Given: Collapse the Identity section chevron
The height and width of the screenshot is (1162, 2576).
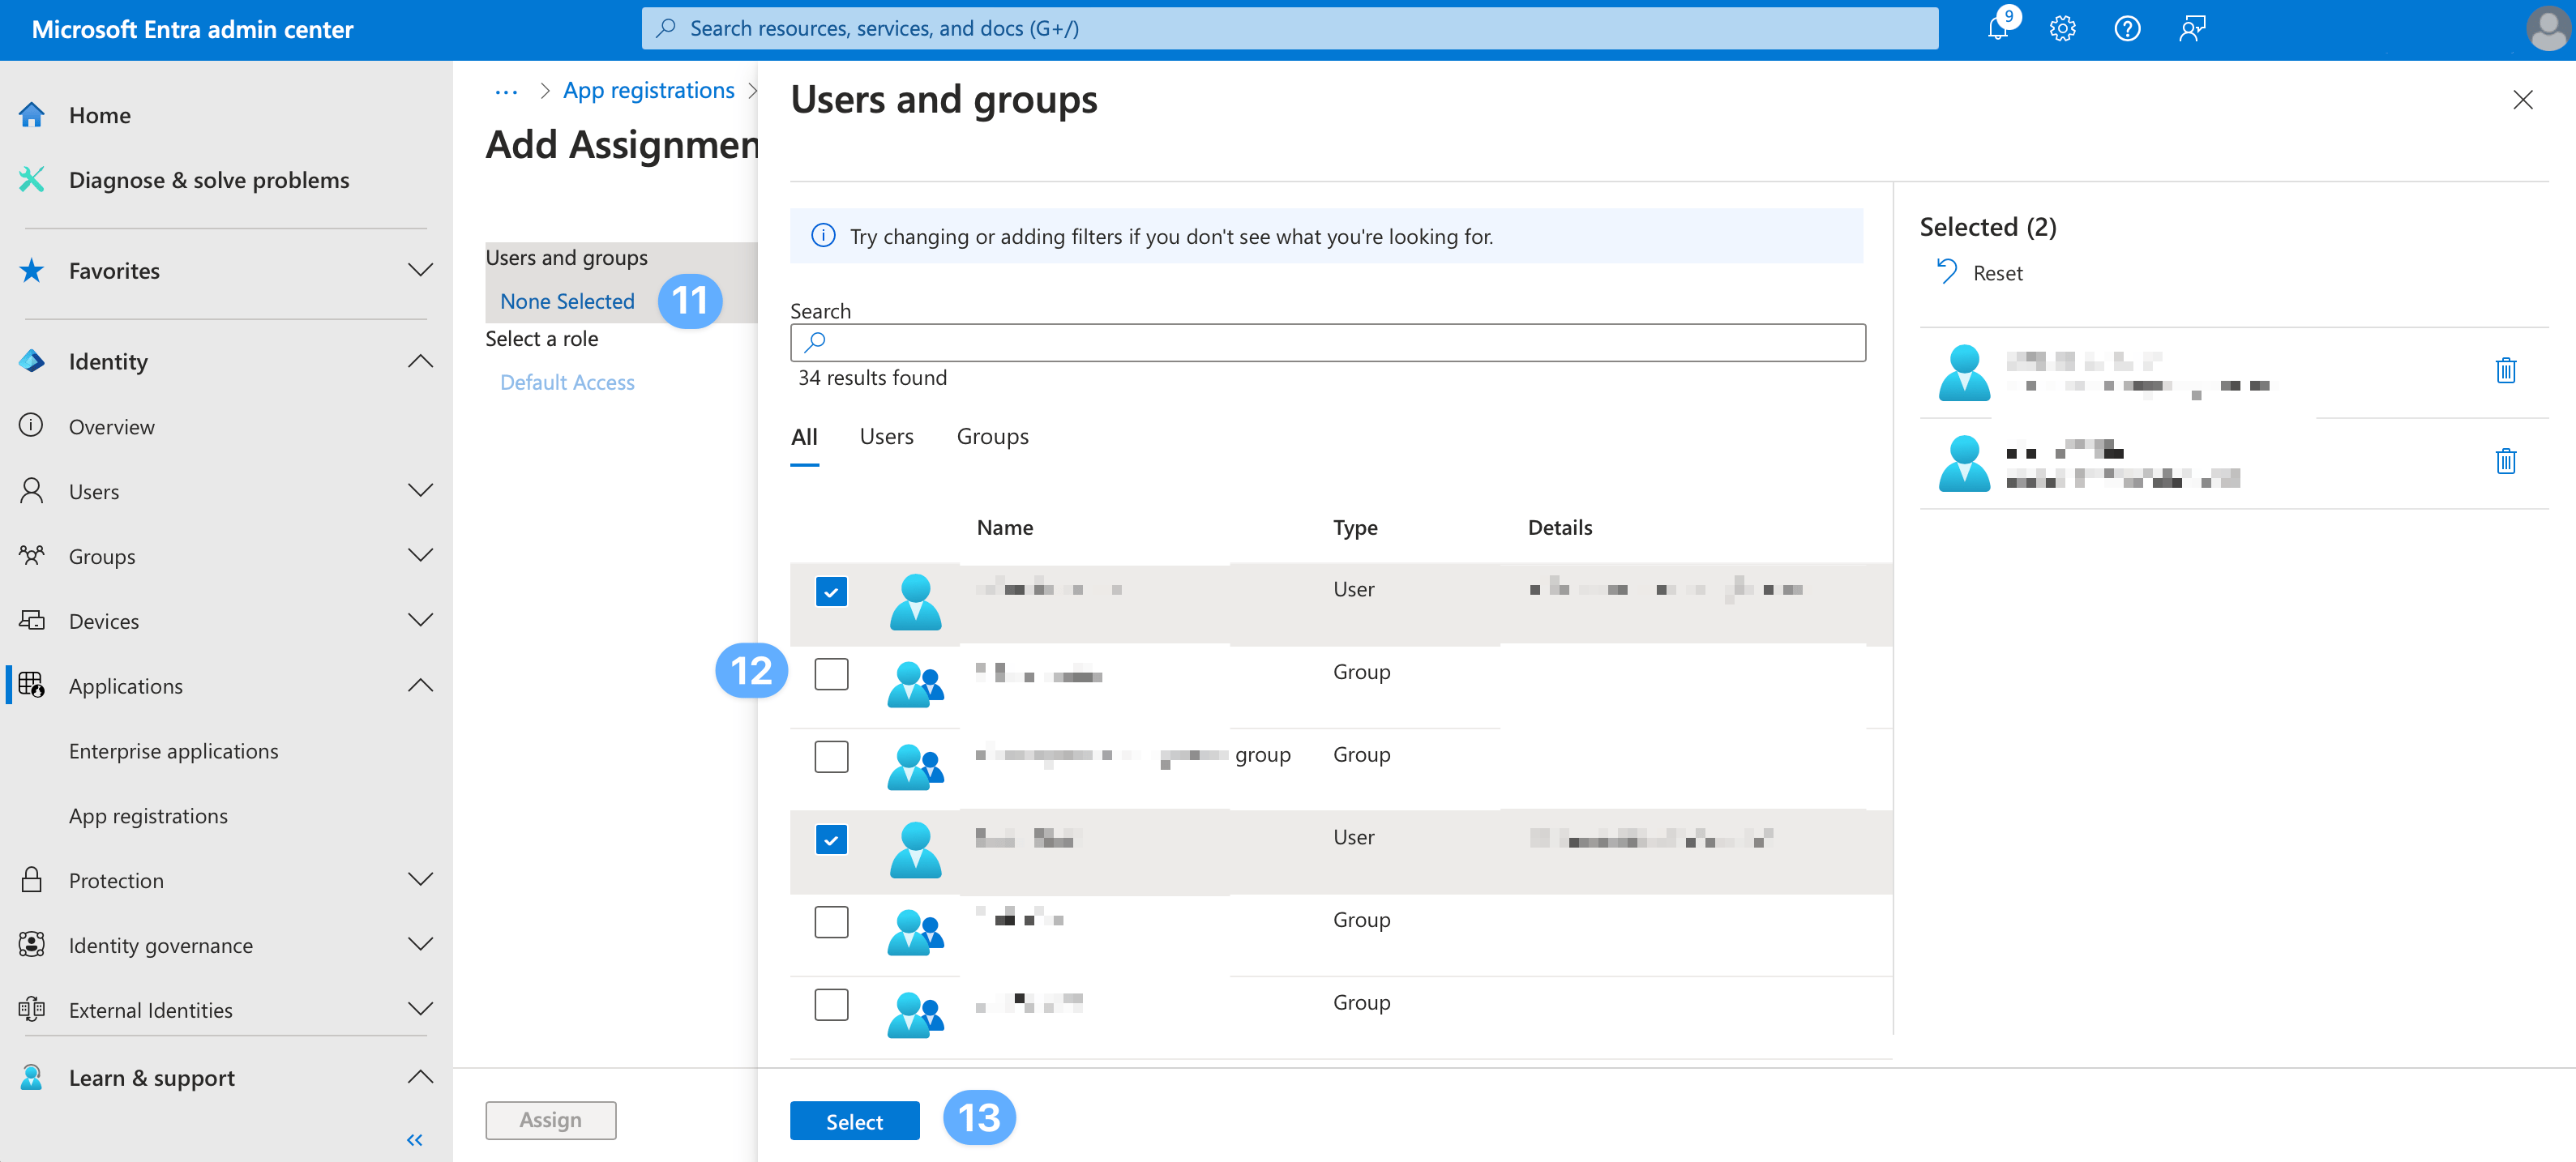Looking at the screenshot, I should (421, 361).
